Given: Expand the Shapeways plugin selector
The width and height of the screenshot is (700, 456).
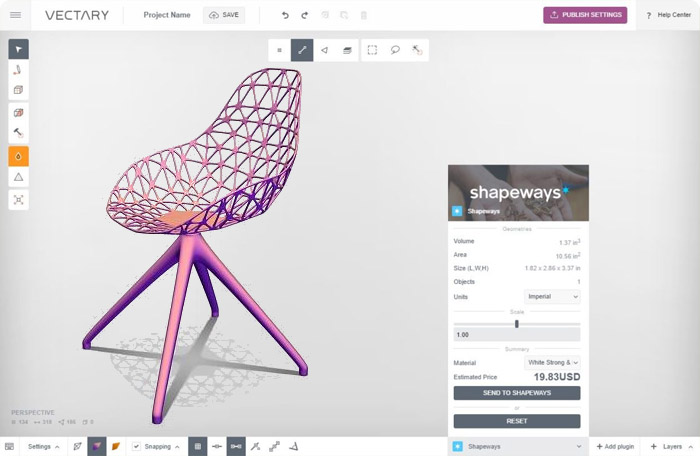Looking at the screenshot, I should [518, 446].
